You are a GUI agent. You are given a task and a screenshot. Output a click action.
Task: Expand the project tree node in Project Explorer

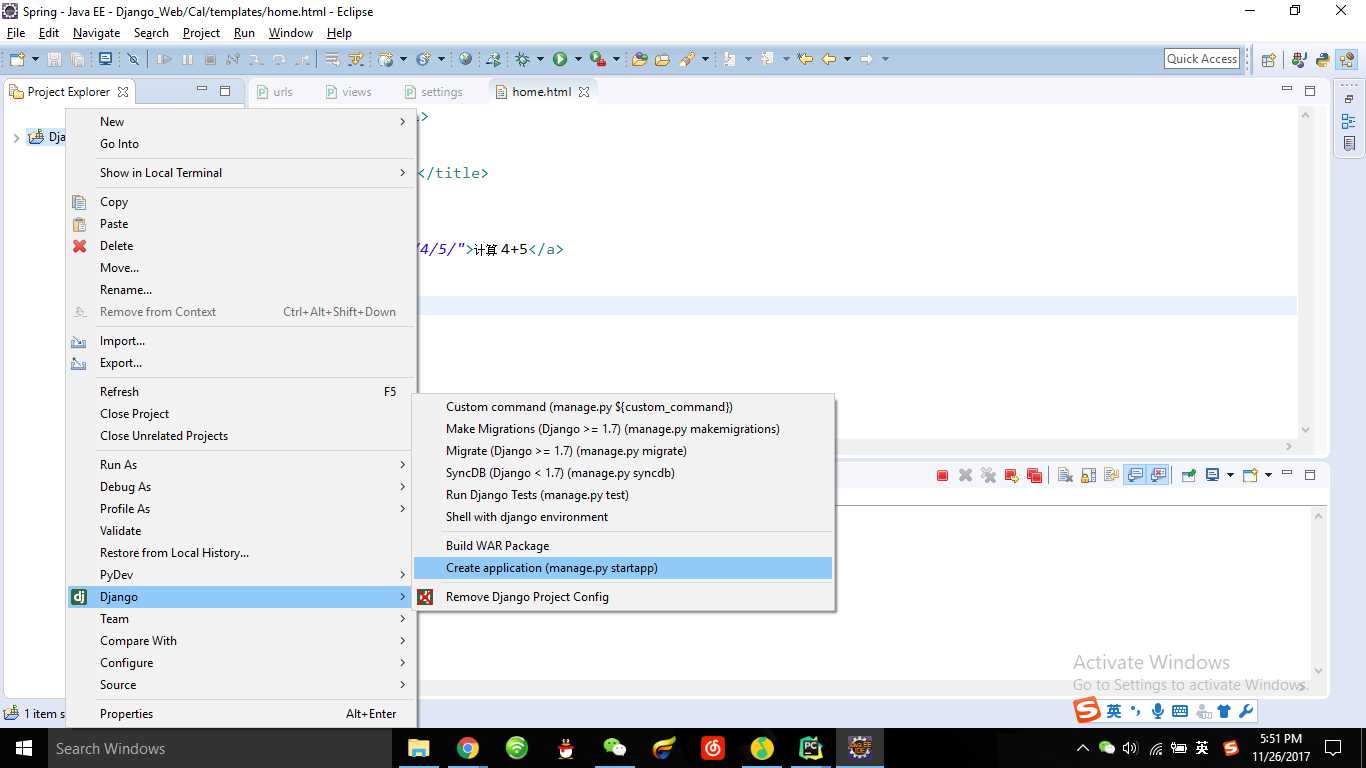coord(16,137)
